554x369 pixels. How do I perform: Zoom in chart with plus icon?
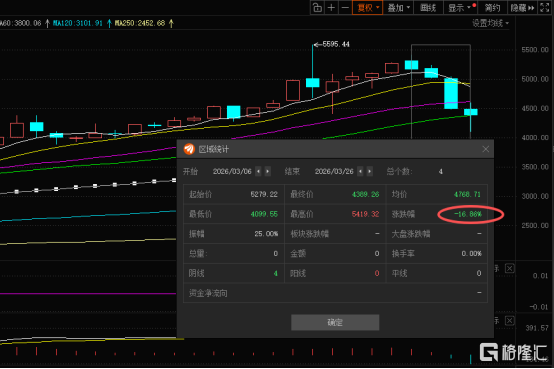pyautogui.click(x=331, y=7)
